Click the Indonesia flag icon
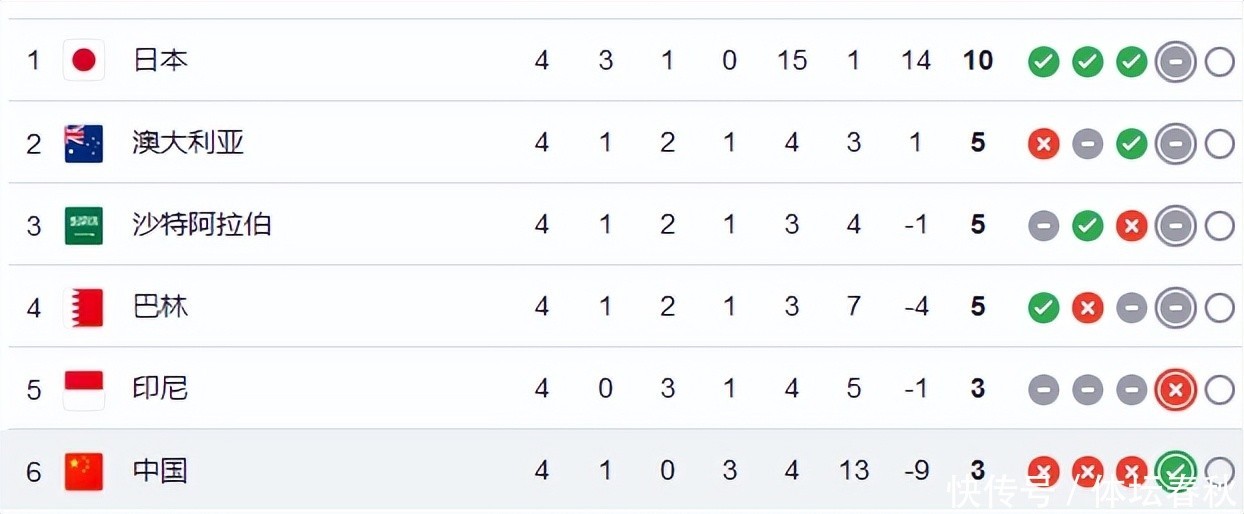1244x514 pixels. tap(84, 389)
